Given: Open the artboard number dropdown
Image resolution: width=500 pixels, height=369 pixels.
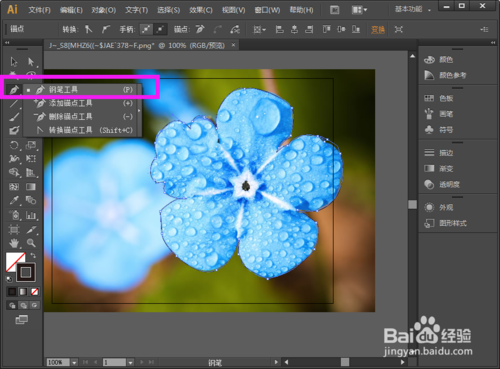Looking at the screenshot, I should tap(131, 362).
